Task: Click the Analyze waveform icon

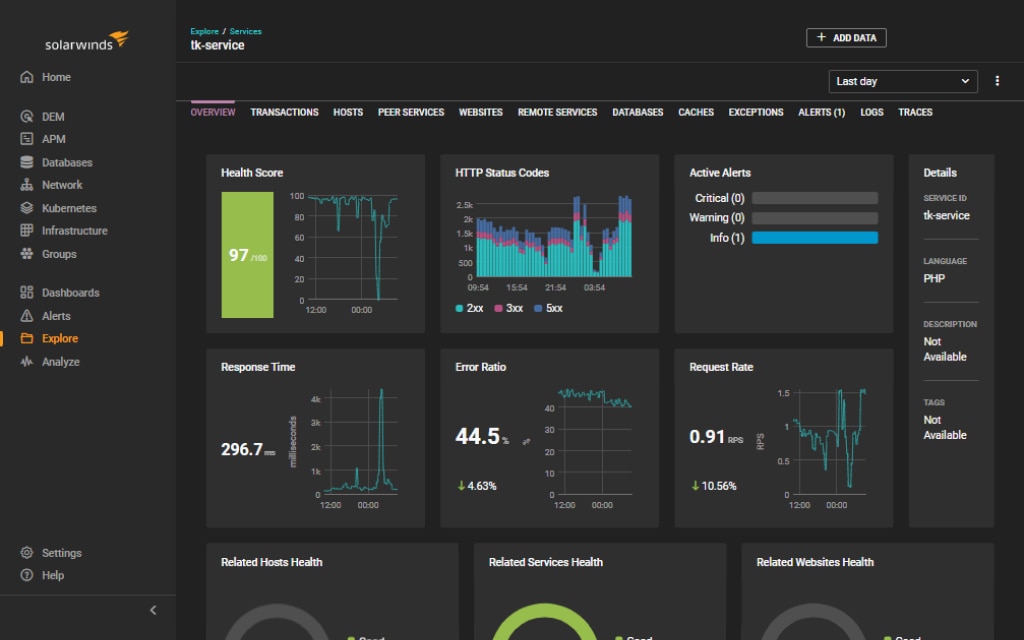Action: [x=27, y=361]
